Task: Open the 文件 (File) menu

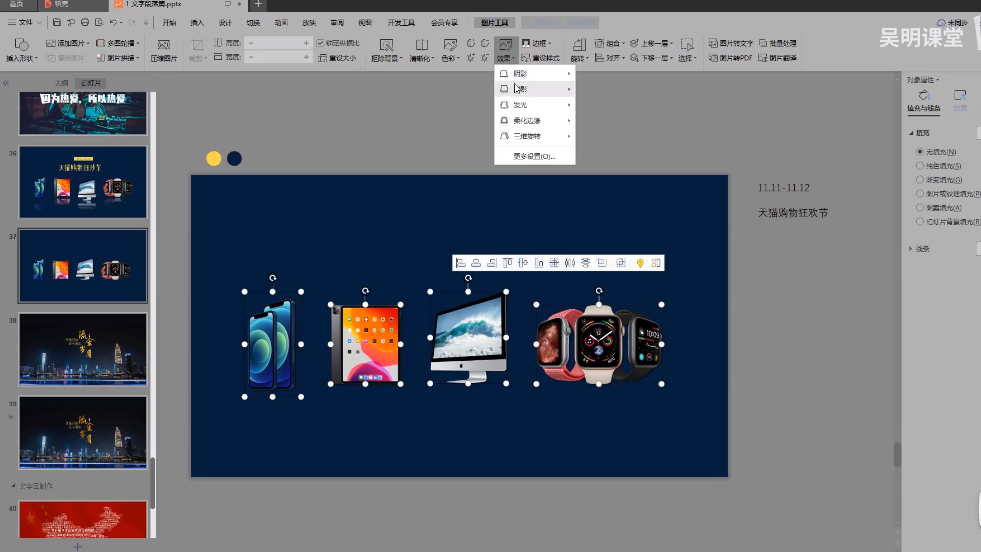Action: pyautogui.click(x=24, y=23)
